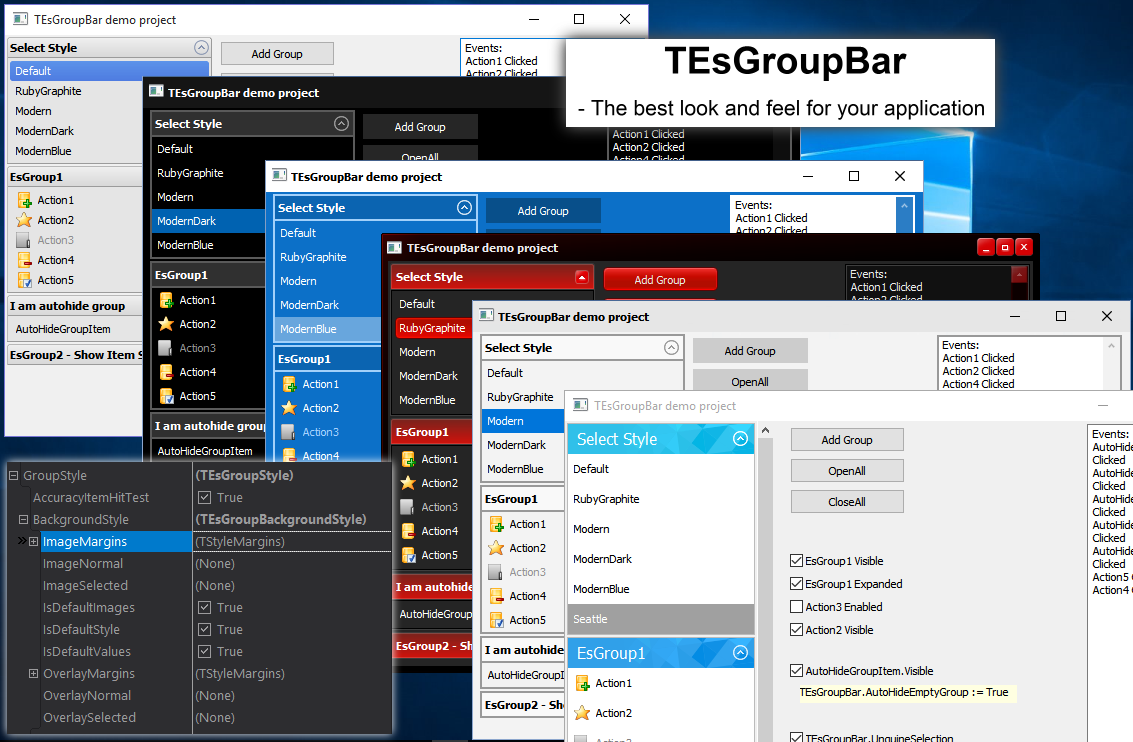
Task: Choose RubyGraphite in the red window's style list
Action: tap(432, 328)
